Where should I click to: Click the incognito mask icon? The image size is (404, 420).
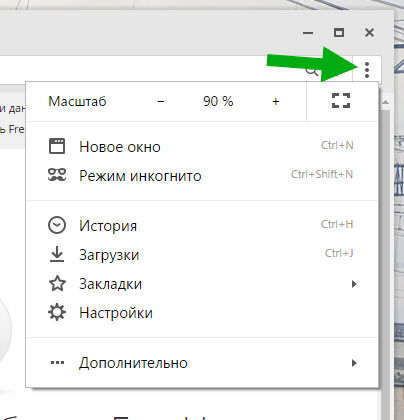tap(57, 175)
